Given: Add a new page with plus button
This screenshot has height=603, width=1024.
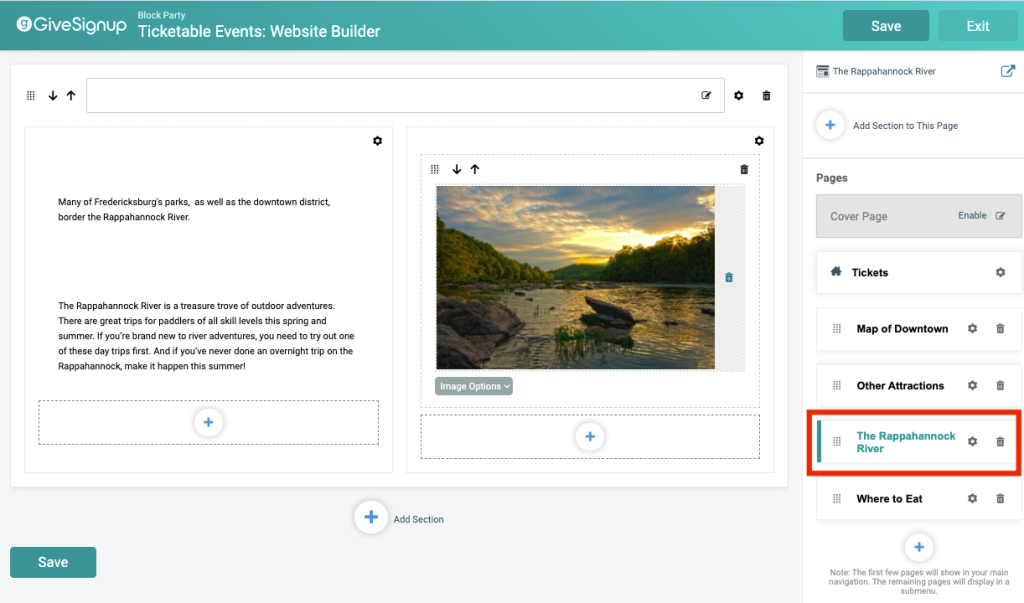Looking at the screenshot, I should 919,547.
